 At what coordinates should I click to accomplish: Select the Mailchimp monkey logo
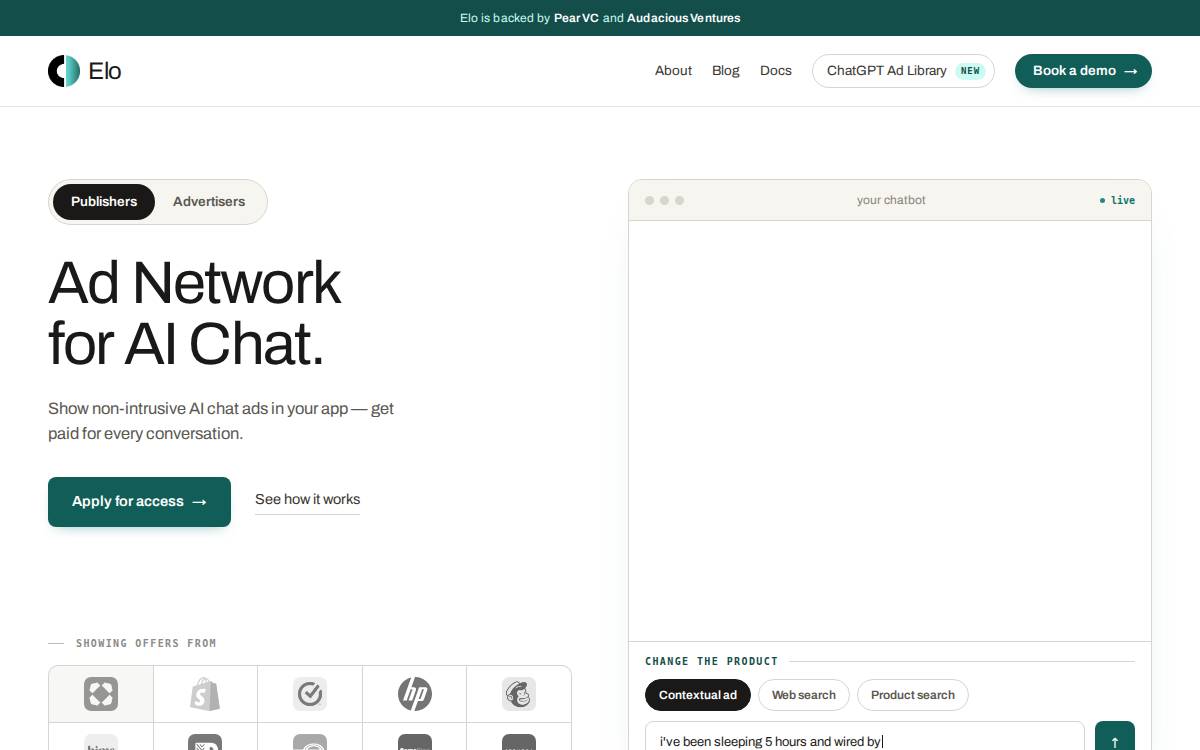(x=519, y=693)
